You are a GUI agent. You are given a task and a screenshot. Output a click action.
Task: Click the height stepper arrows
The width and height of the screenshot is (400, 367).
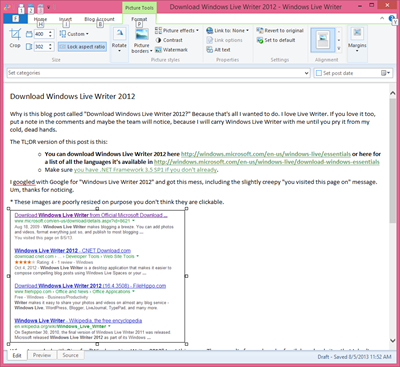tap(51, 47)
